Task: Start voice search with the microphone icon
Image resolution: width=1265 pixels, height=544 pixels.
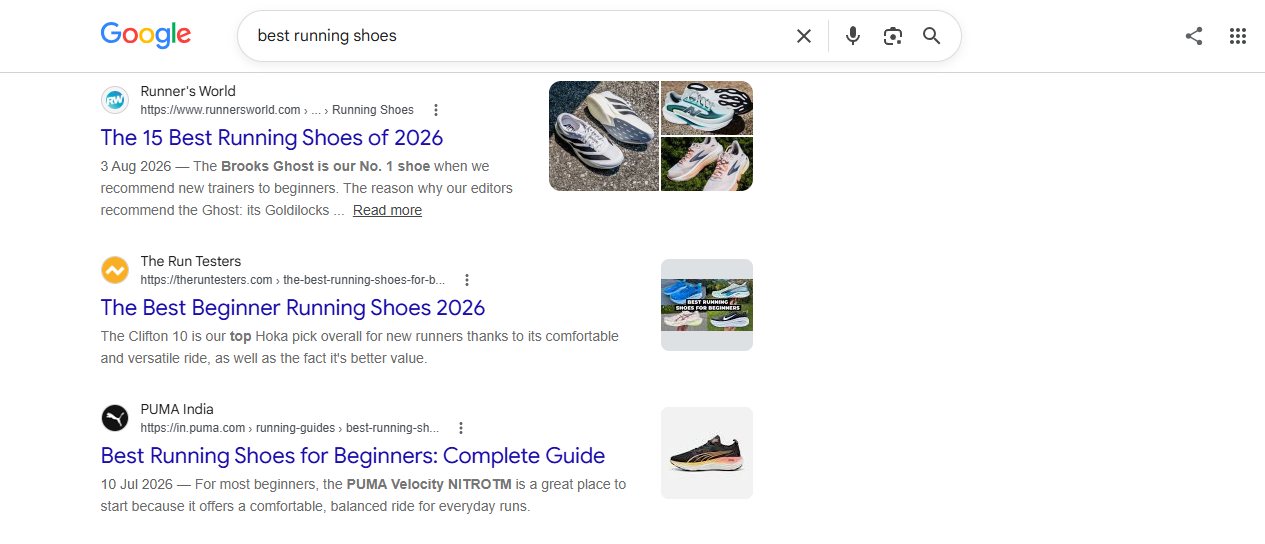Action: coord(853,36)
